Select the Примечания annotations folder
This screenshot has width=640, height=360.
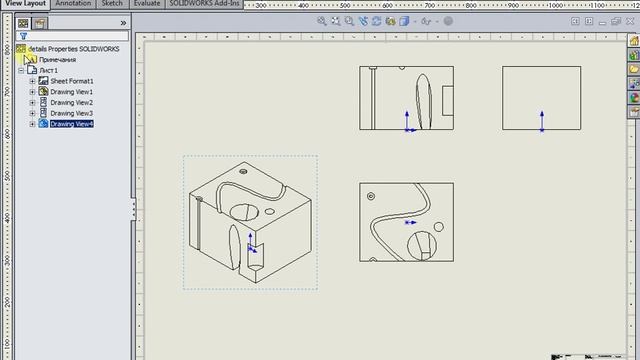(57, 60)
